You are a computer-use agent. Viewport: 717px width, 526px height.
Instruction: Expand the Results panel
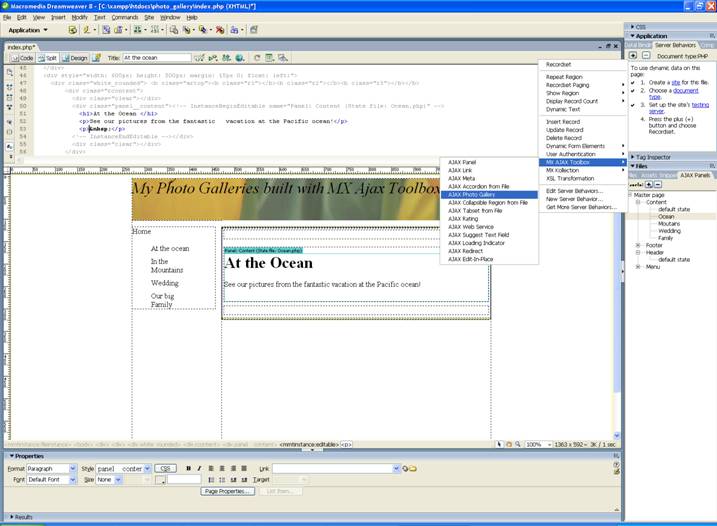tap(12, 517)
